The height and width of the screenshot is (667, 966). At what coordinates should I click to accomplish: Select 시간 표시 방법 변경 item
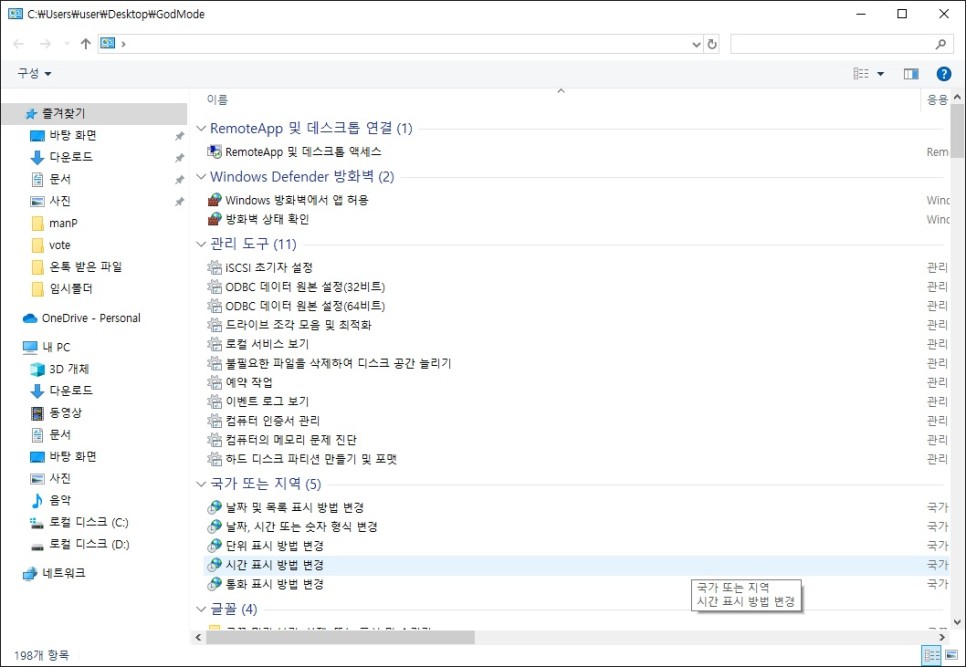click(x=275, y=565)
